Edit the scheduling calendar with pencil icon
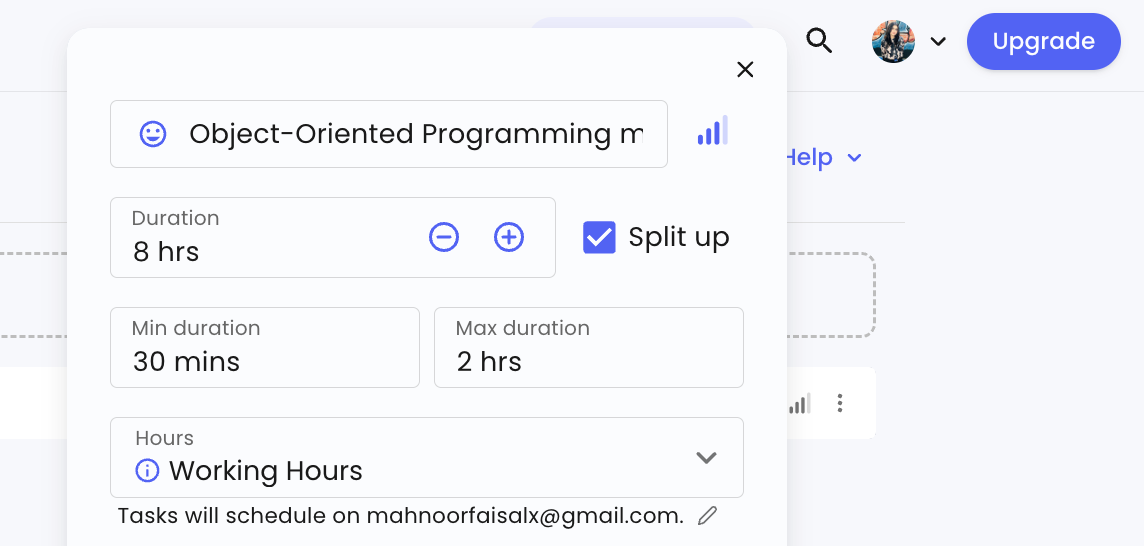This screenshot has width=1144, height=546. coord(707,516)
